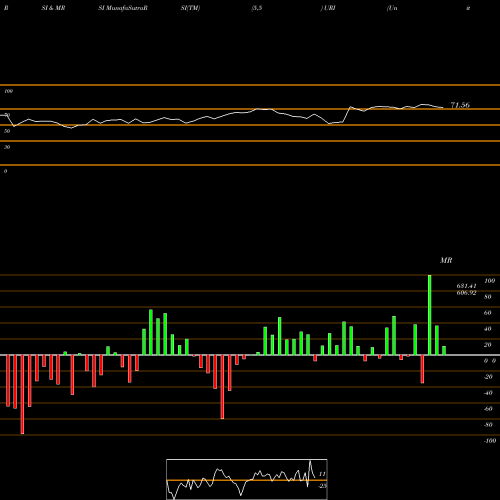Click the 100 label on the MR axis
500x500 pixels.
[x=489, y=281]
